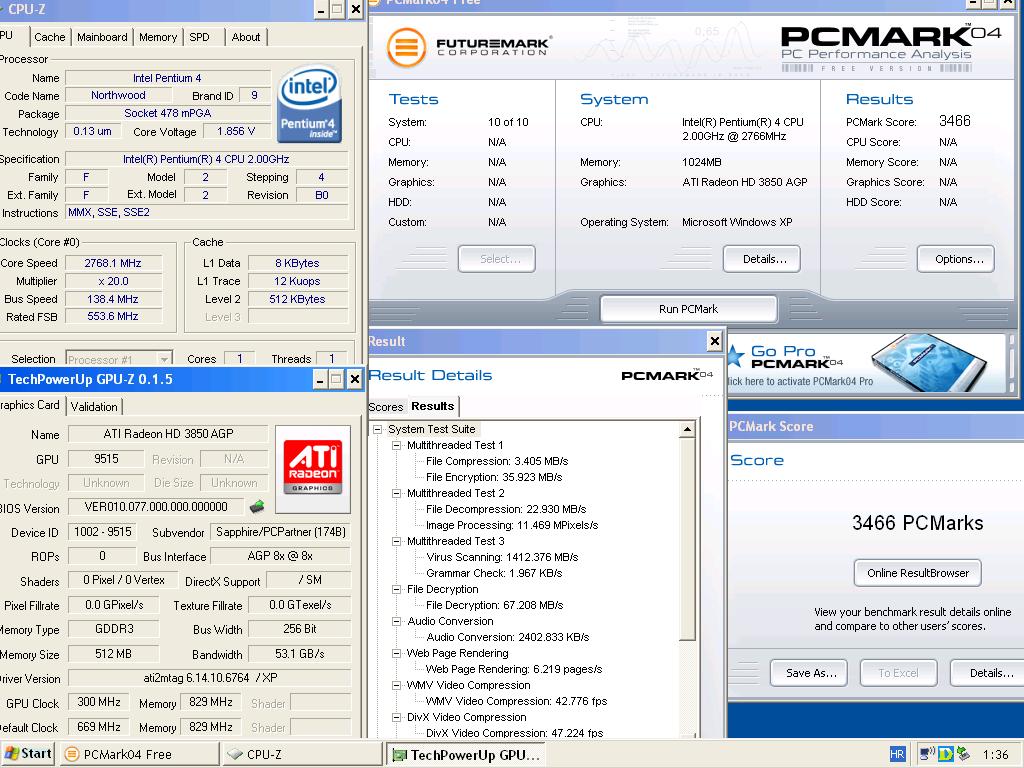Image resolution: width=1024 pixels, height=768 pixels.
Task: Click the score window Details... button
Action: 987,673
